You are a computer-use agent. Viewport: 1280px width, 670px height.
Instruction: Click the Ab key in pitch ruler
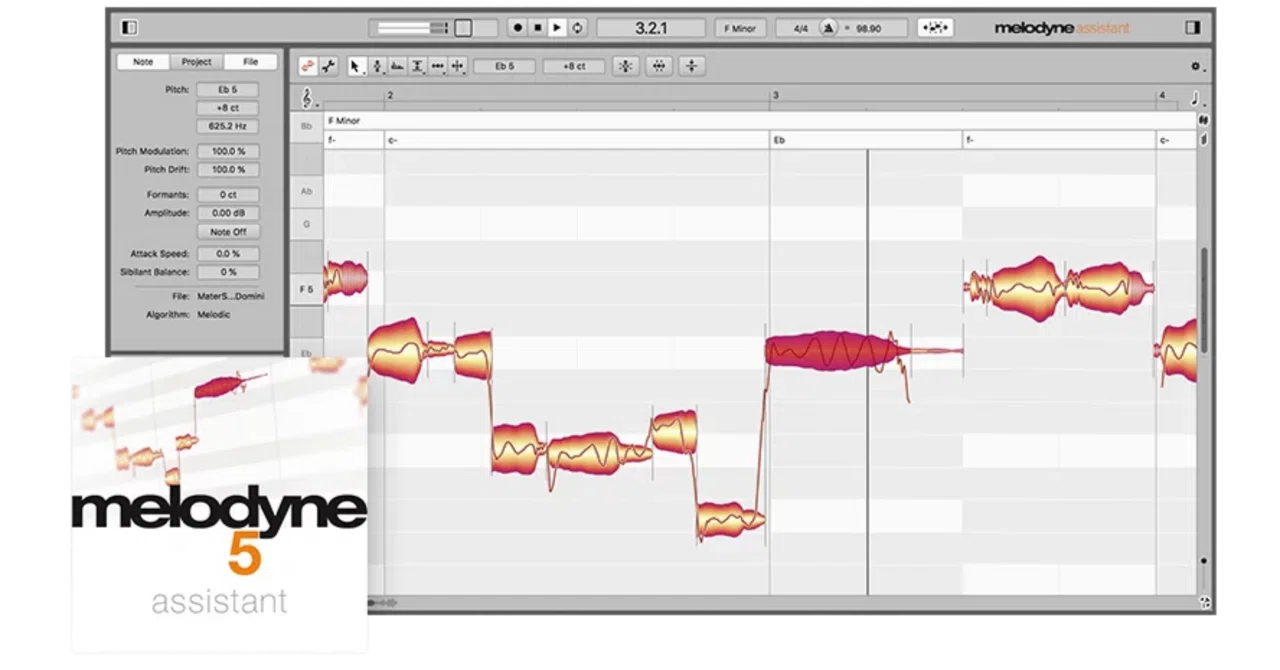tap(306, 191)
